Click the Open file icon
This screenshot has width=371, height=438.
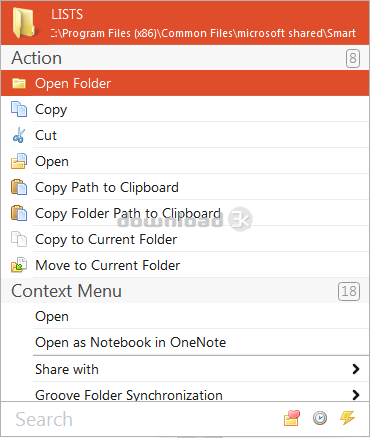19,161
